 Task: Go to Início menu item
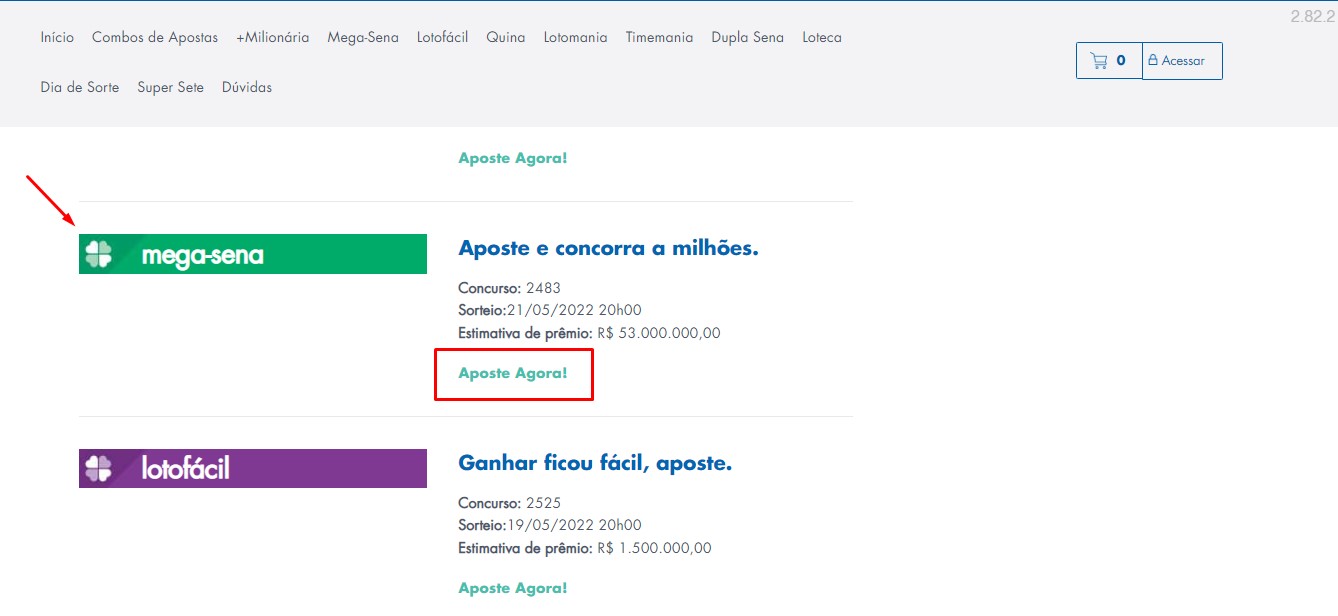[x=57, y=37]
